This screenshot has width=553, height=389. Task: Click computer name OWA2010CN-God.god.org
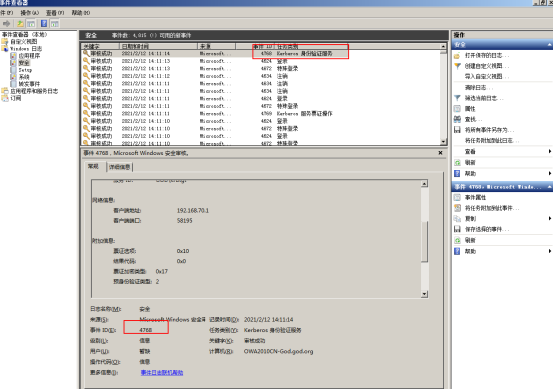(278, 351)
